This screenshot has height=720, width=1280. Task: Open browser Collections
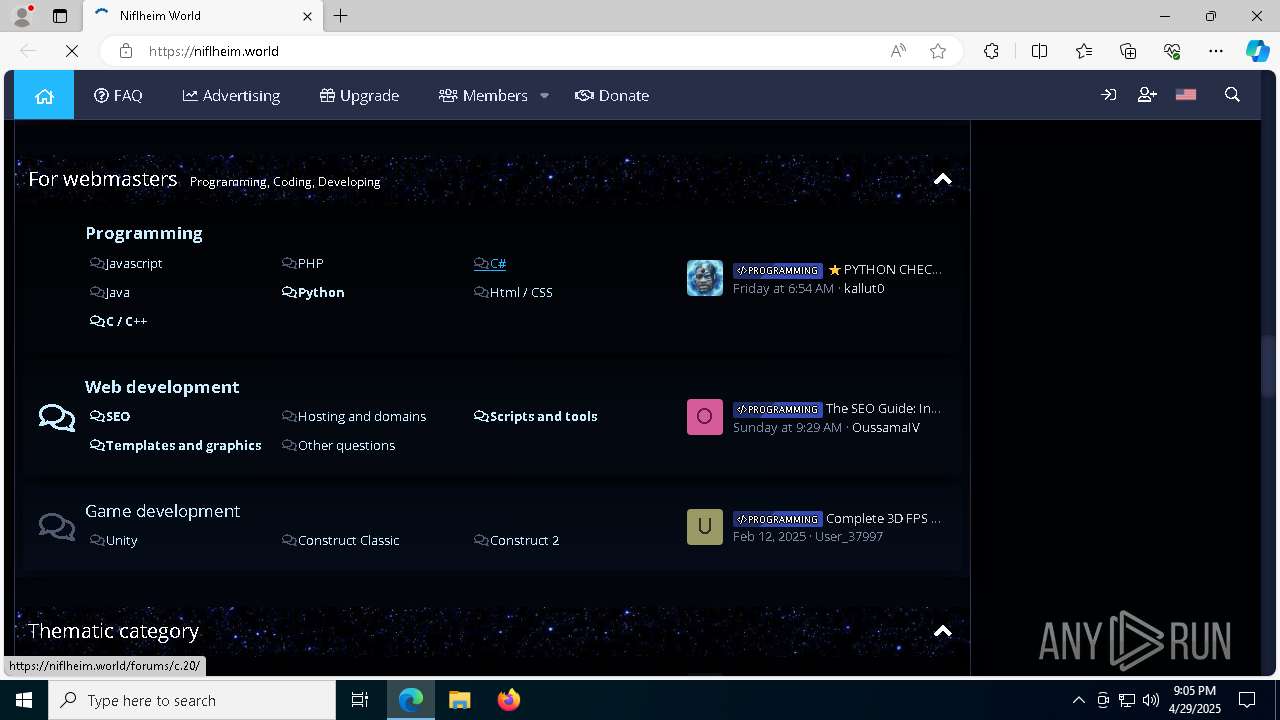[1128, 51]
